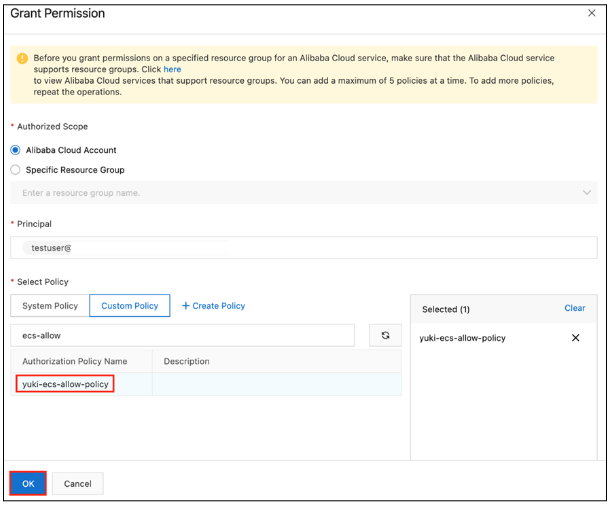Click the Clear link in Selected panel
The width and height of the screenshot is (613, 505).
(x=574, y=309)
